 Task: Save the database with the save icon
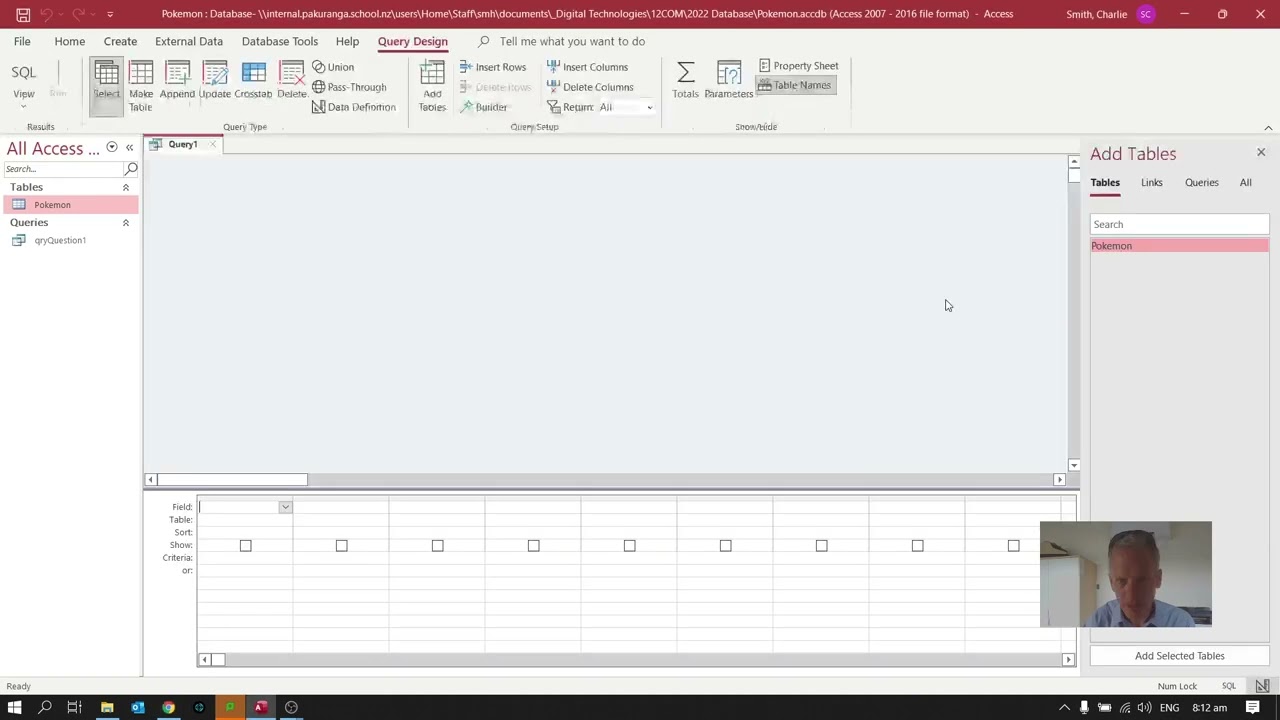[23, 14]
